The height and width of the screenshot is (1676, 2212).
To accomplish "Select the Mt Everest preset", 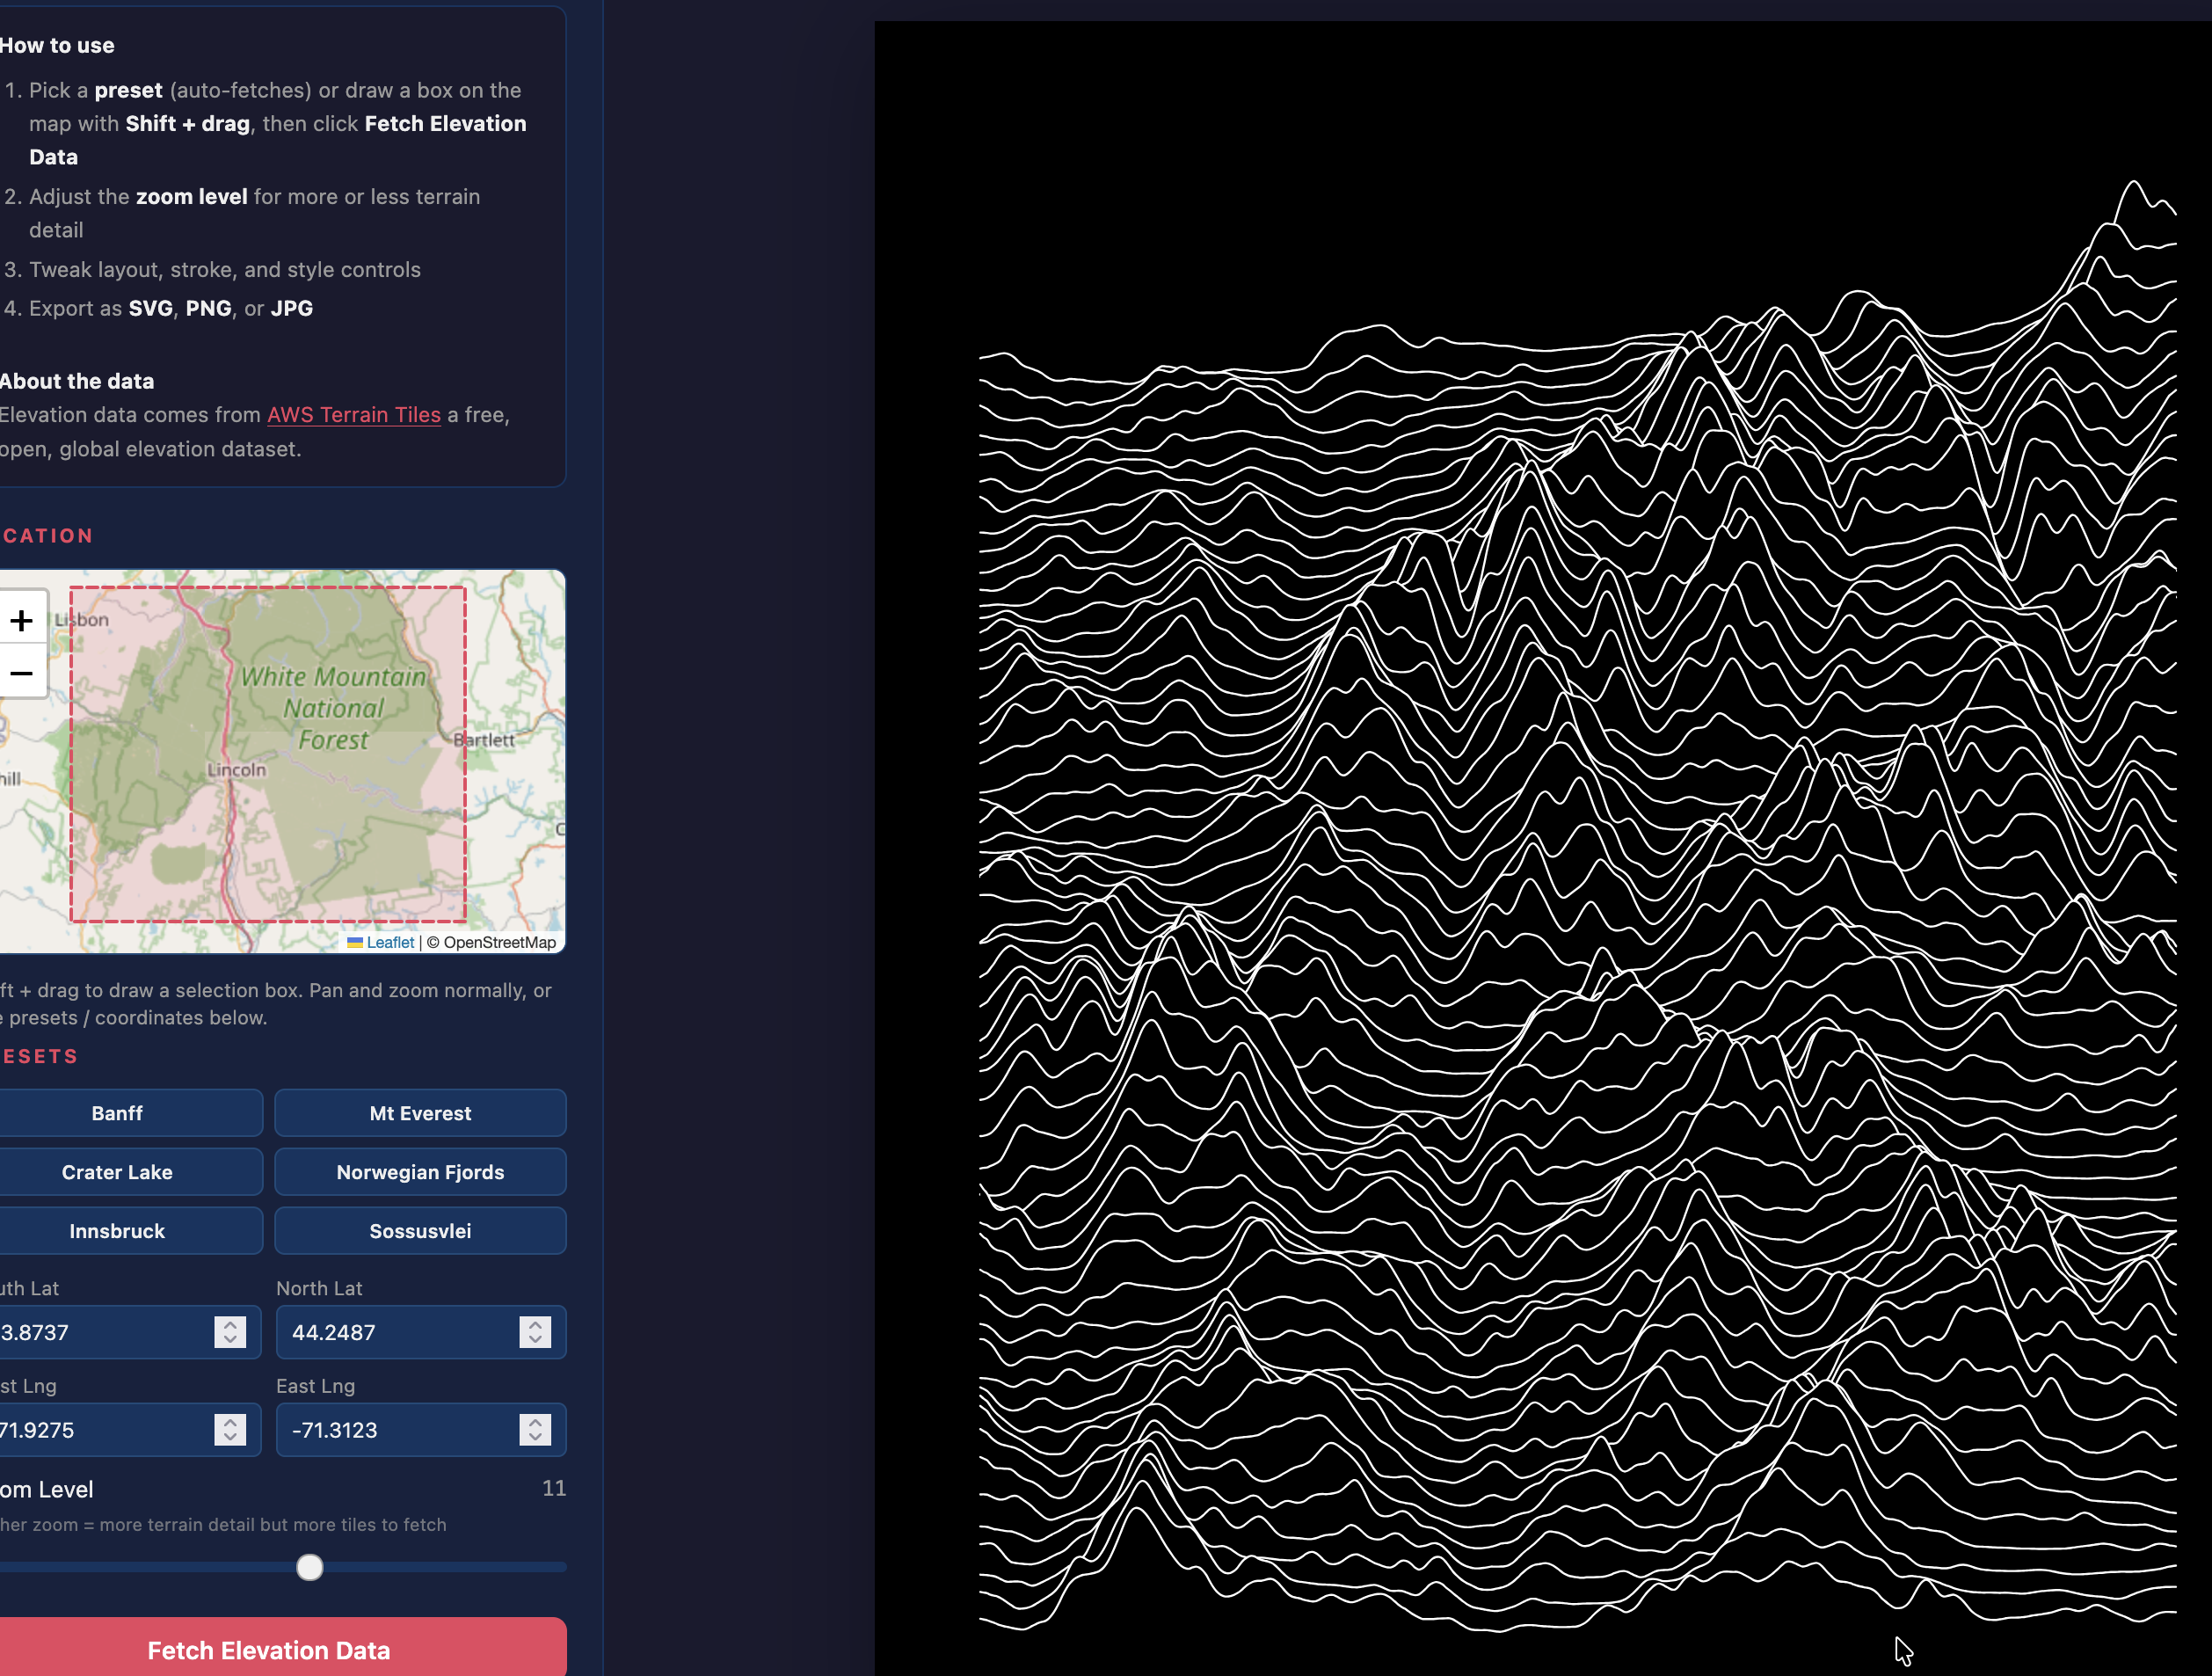I will 420,1113.
